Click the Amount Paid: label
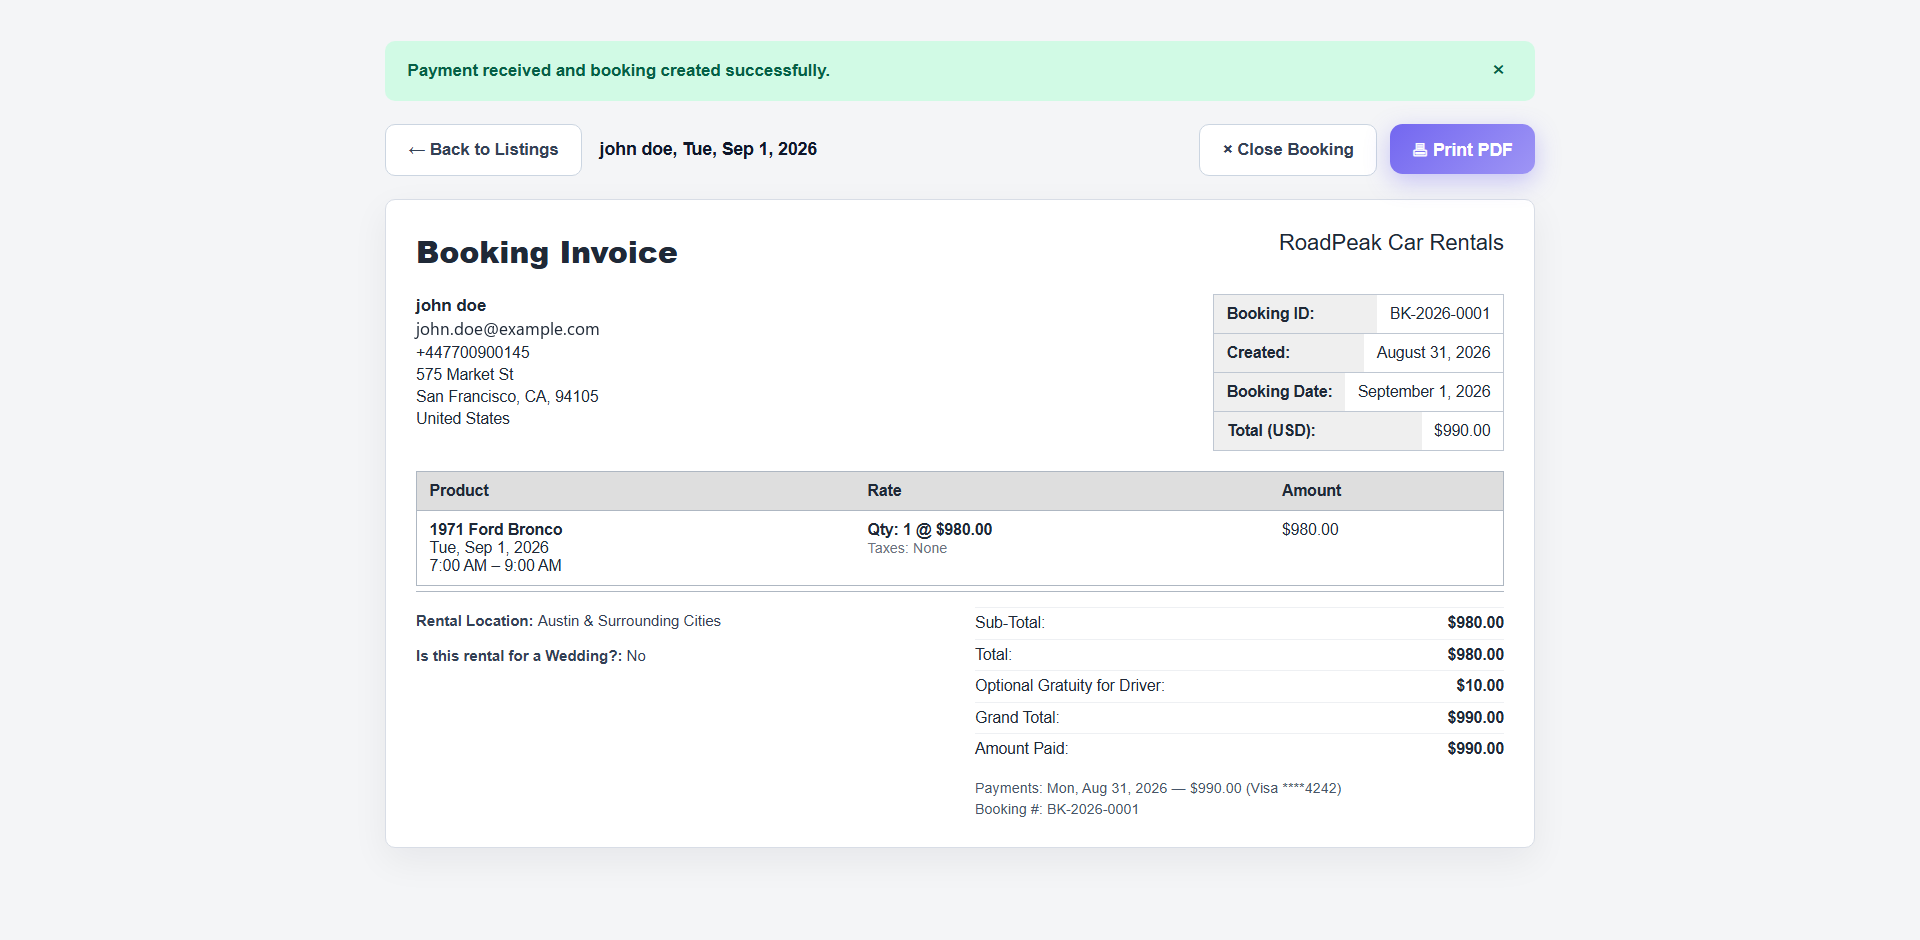The height and width of the screenshot is (940, 1920). point(1022,749)
